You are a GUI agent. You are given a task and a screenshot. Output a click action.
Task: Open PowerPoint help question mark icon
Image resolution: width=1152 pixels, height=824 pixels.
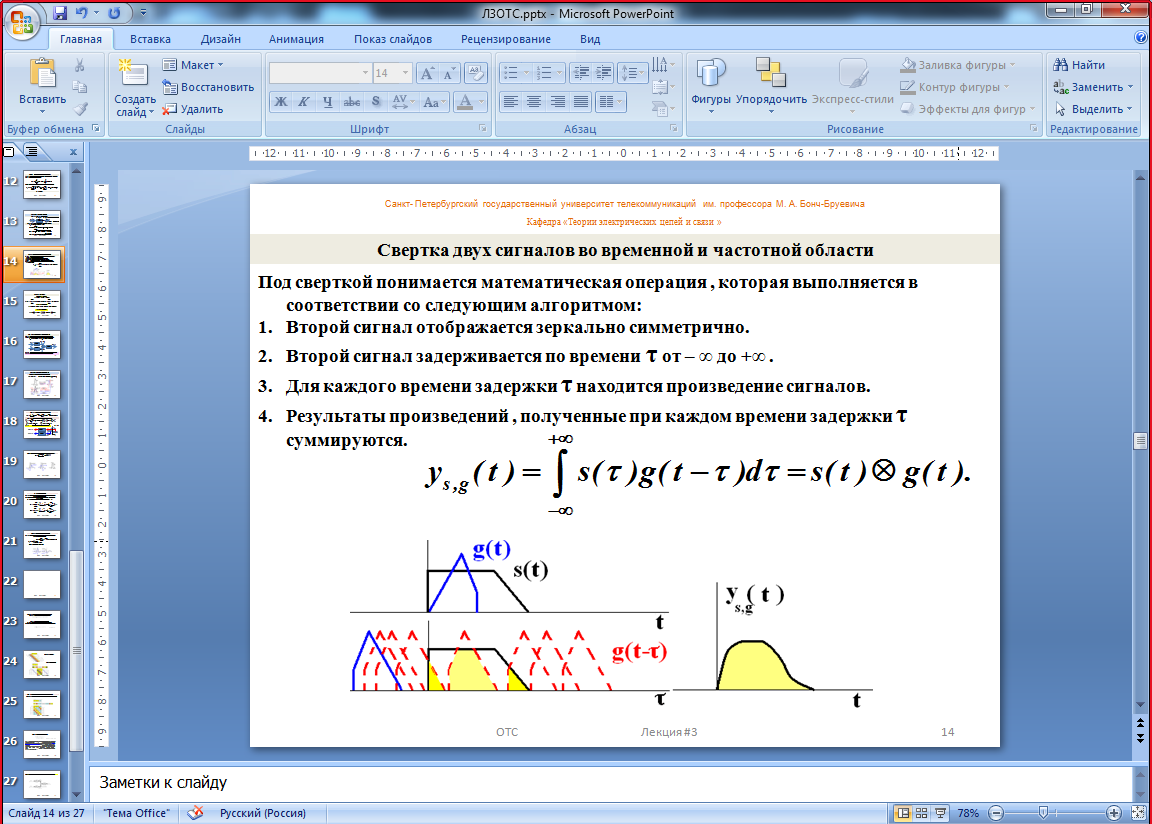1141,38
